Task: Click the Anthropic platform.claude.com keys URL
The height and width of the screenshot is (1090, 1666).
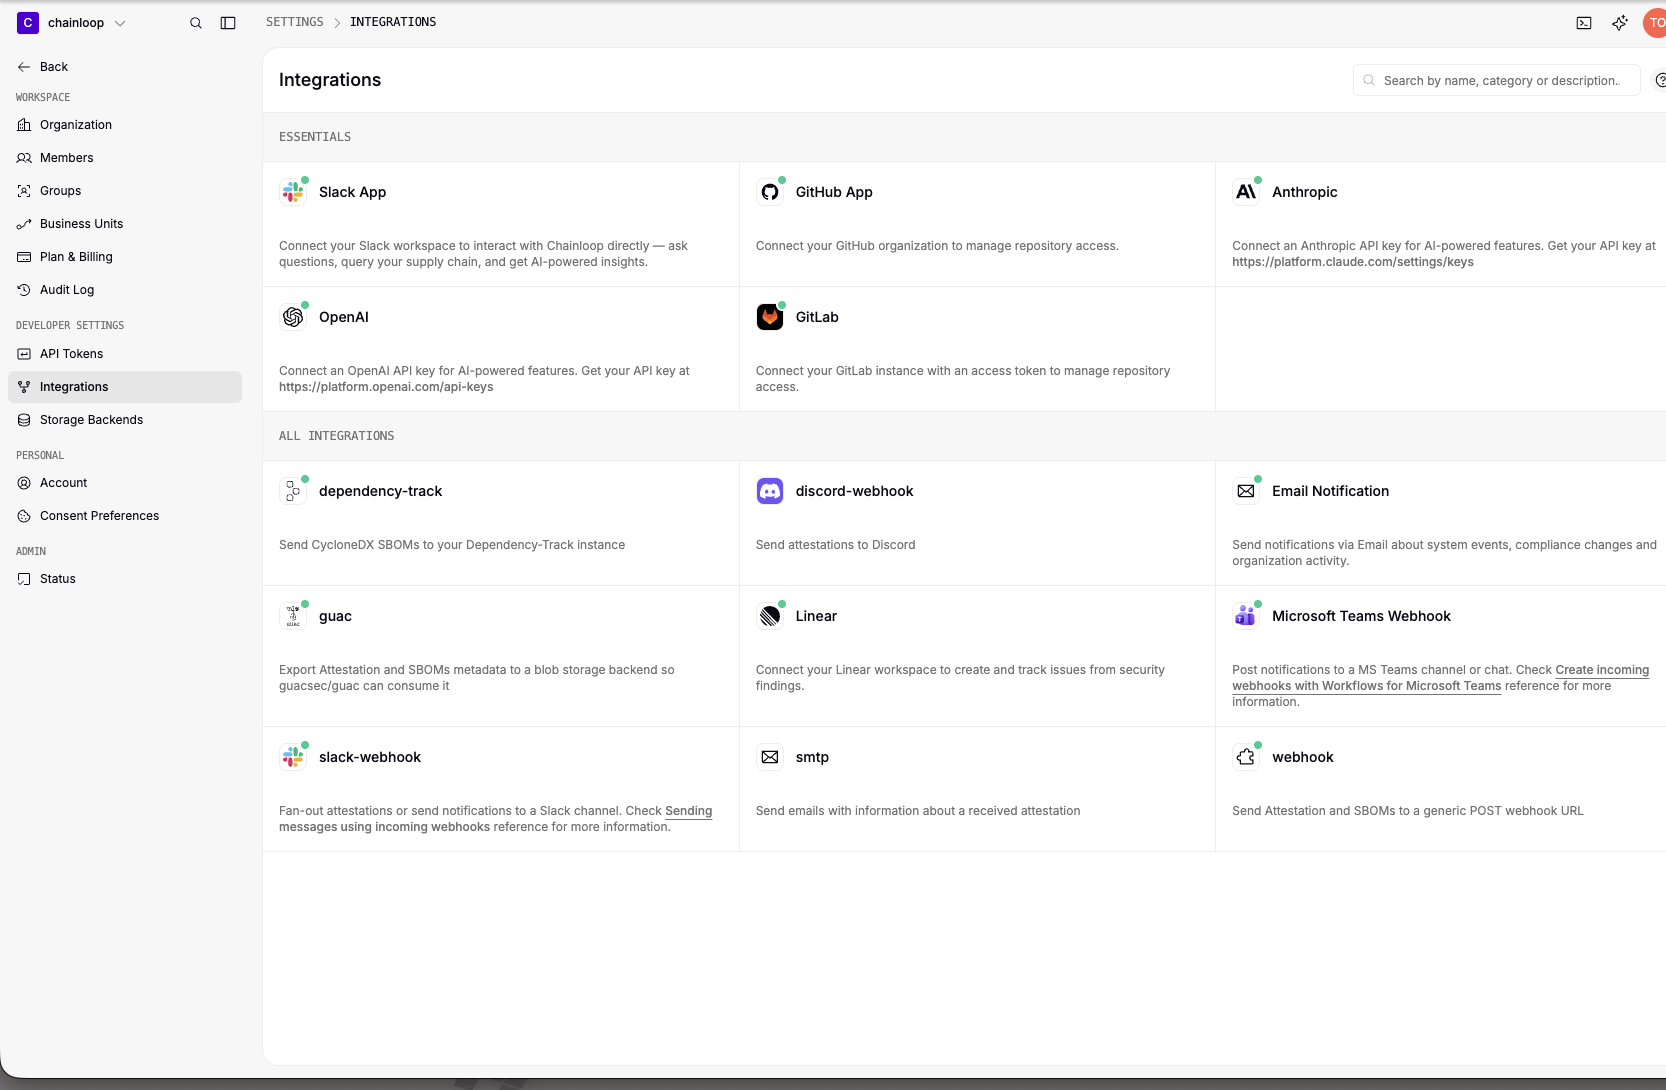Action: coord(1353,262)
